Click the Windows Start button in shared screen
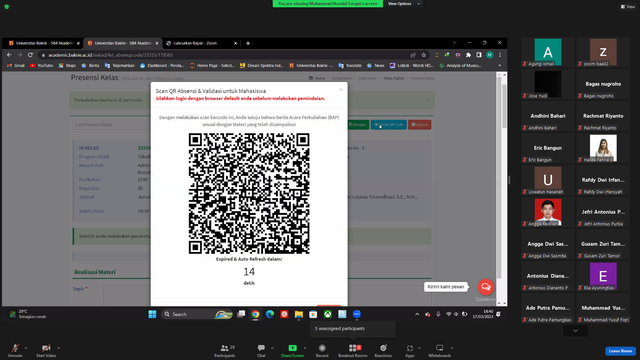Viewport: 640px width, 360px height. pyautogui.click(x=152, y=314)
